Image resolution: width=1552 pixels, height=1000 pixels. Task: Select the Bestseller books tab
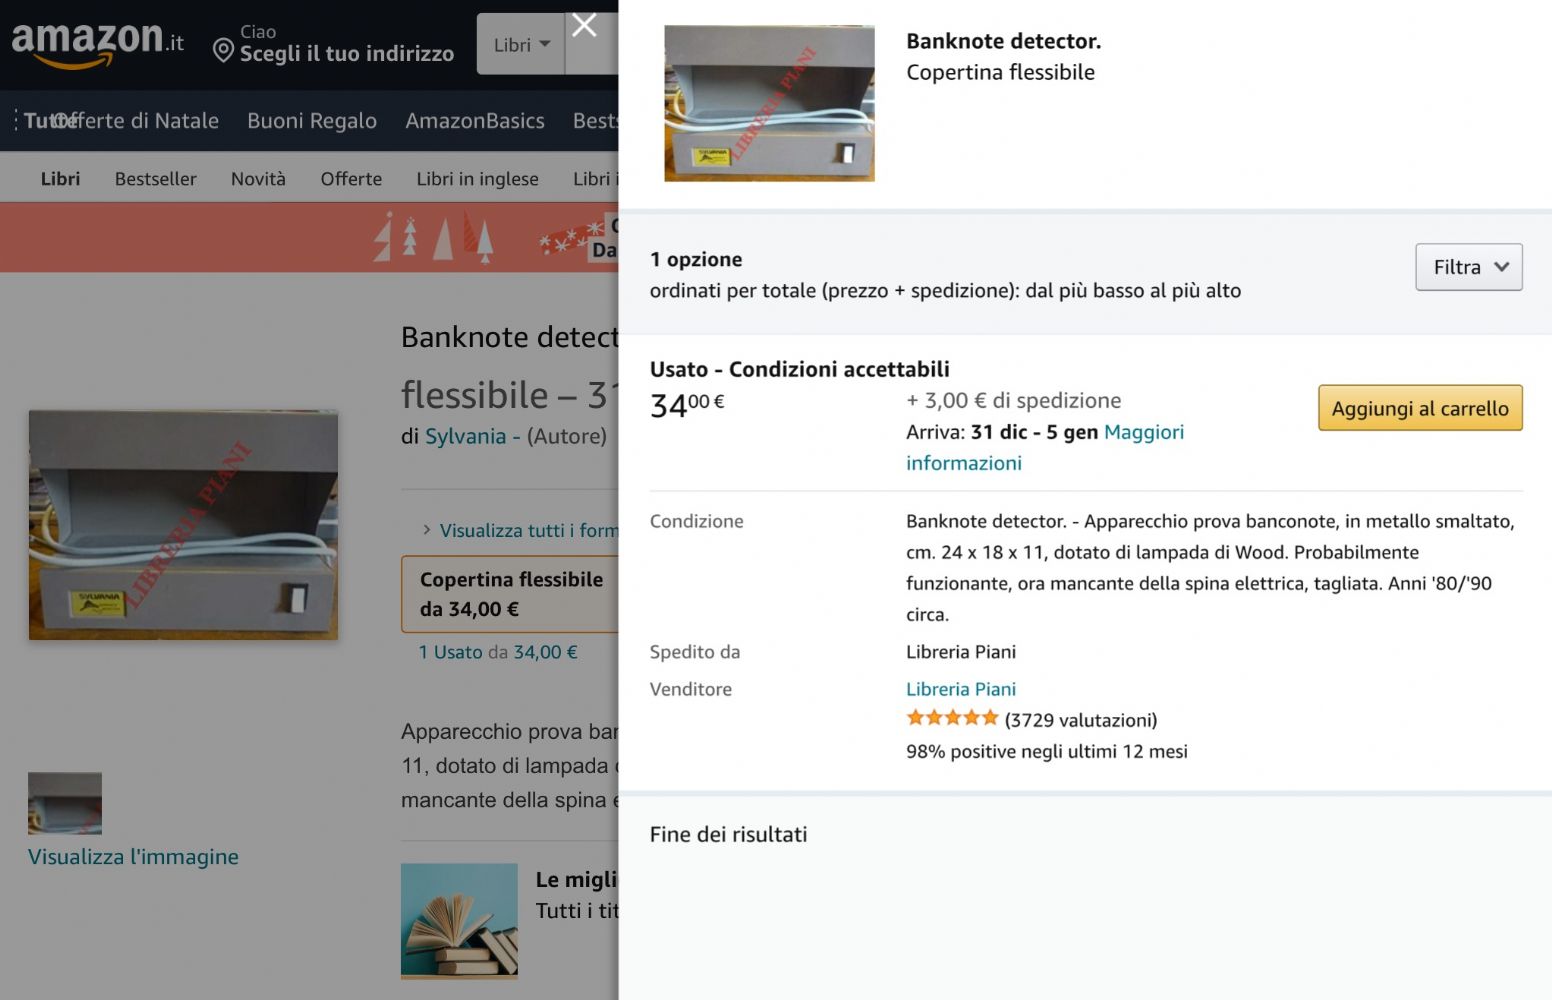(156, 179)
